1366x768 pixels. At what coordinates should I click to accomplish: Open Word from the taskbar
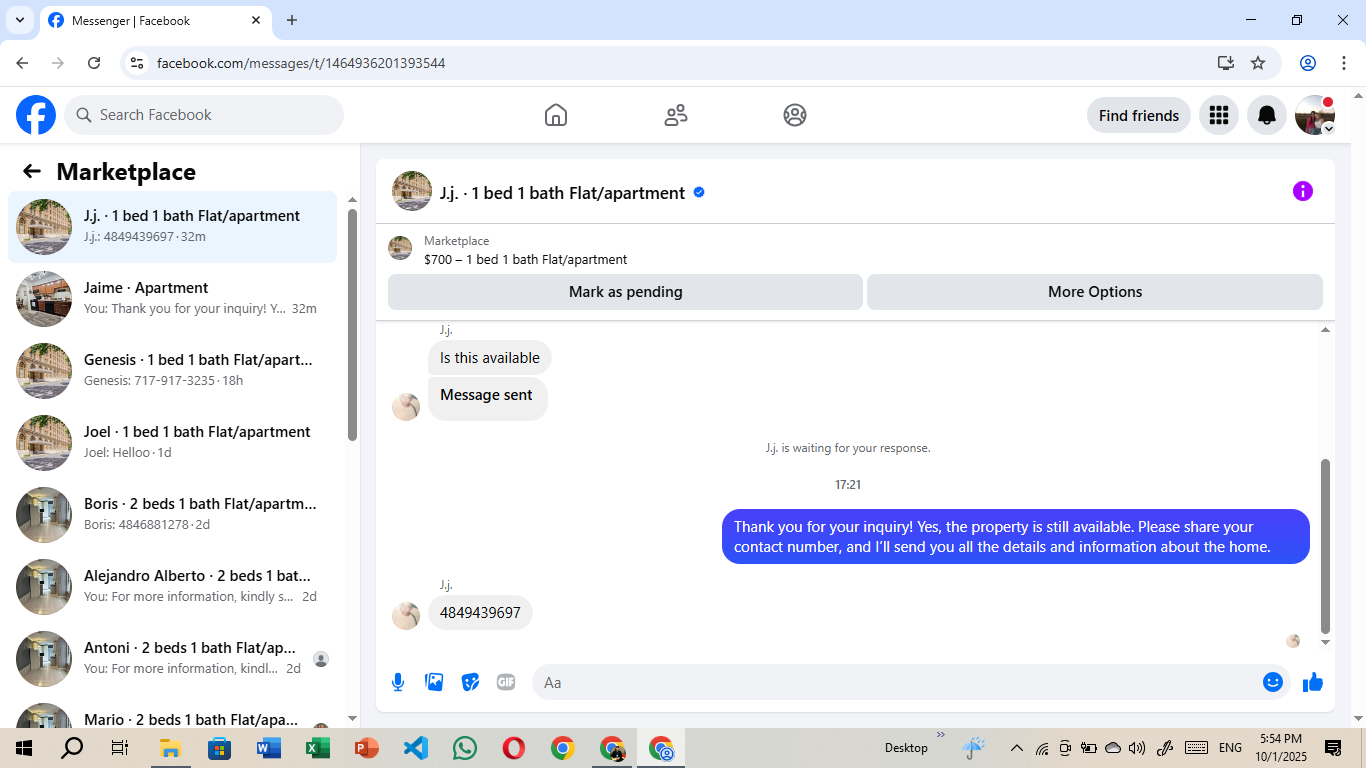pos(269,748)
